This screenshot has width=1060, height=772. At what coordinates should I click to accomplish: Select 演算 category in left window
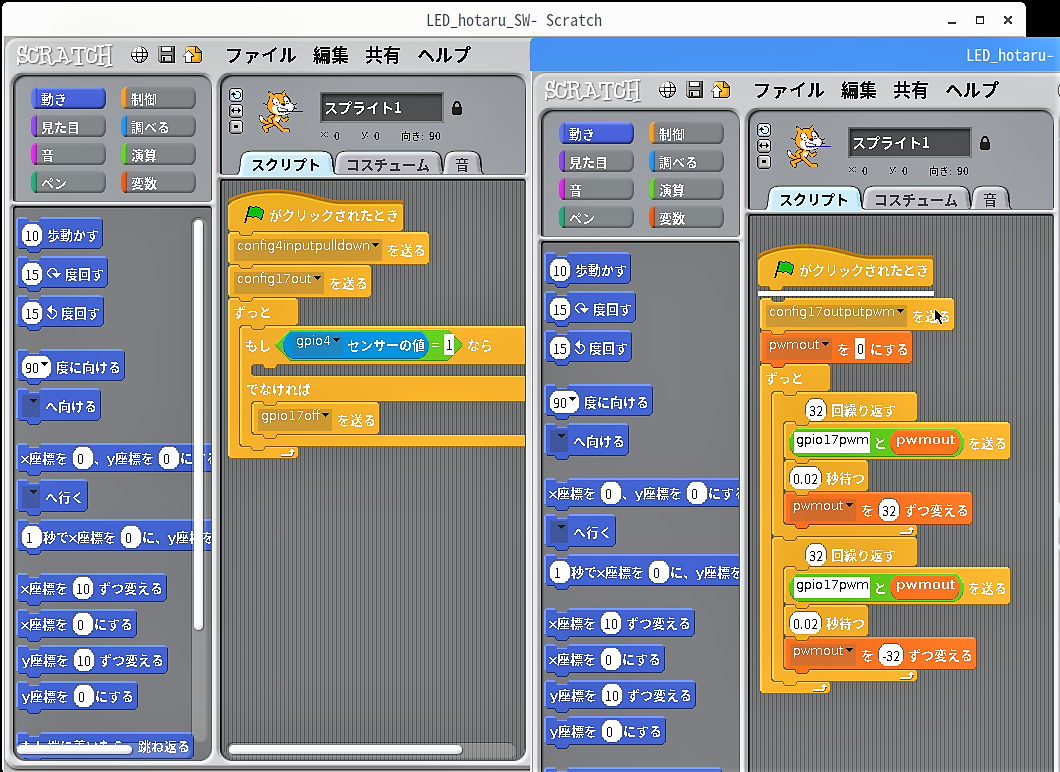[158, 155]
